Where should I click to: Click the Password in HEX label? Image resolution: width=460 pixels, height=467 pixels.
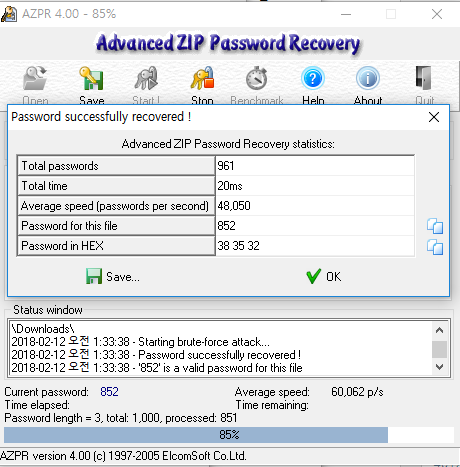pos(116,246)
